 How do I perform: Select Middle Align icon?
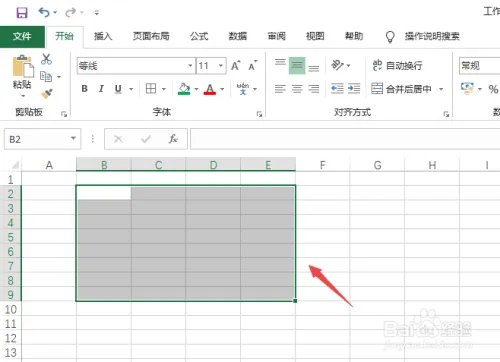297,65
